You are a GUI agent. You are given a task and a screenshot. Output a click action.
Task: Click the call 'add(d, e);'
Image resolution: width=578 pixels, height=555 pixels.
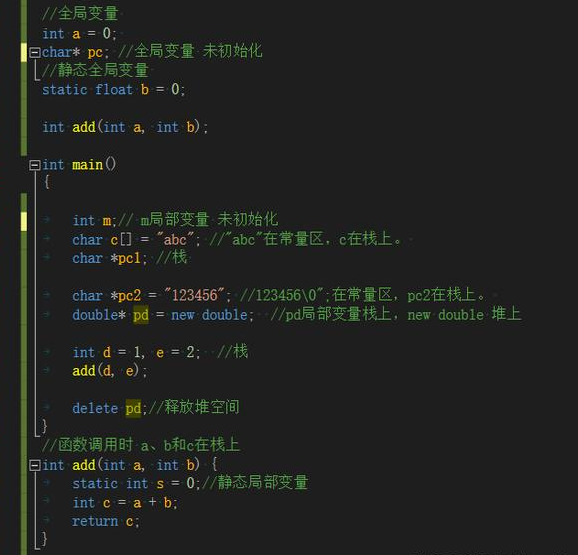(x=109, y=371)
